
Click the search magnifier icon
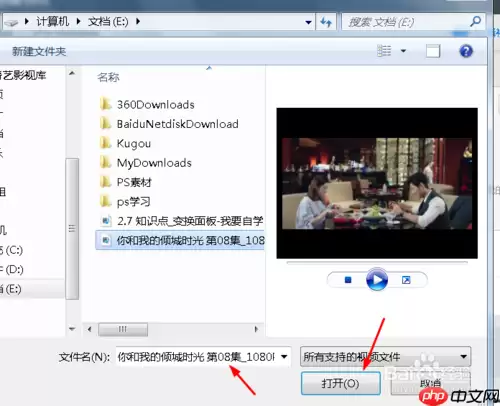click(x=475, y=22)
